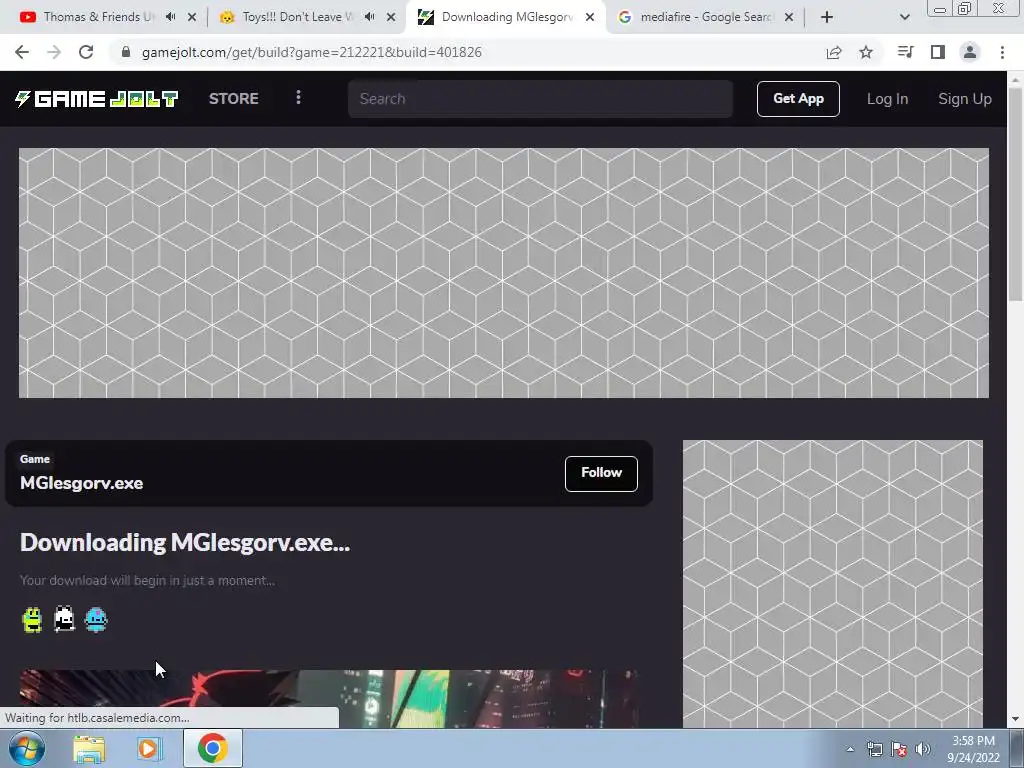Show hidden tray icons arrow
This screenshot has height=768, width=1024.
pos(850,749)
